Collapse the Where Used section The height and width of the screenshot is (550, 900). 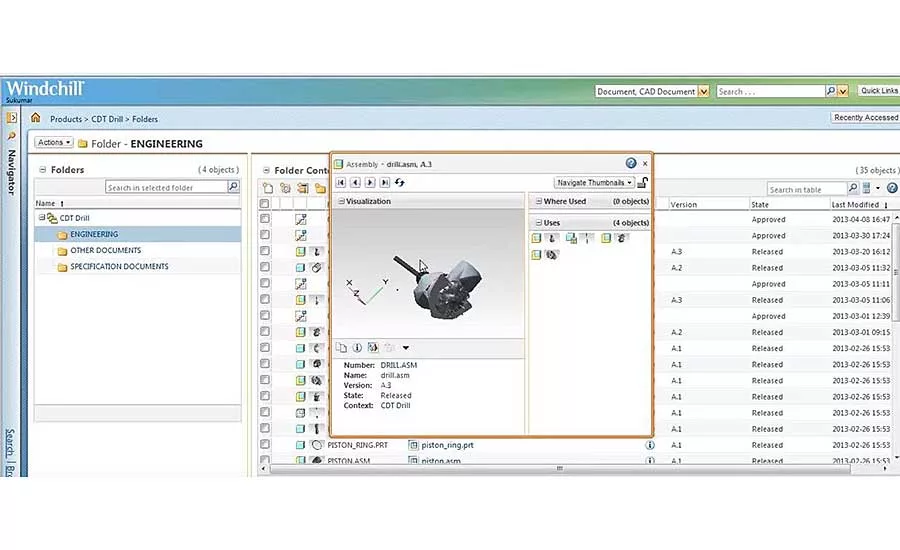click(x=539, y=201)
